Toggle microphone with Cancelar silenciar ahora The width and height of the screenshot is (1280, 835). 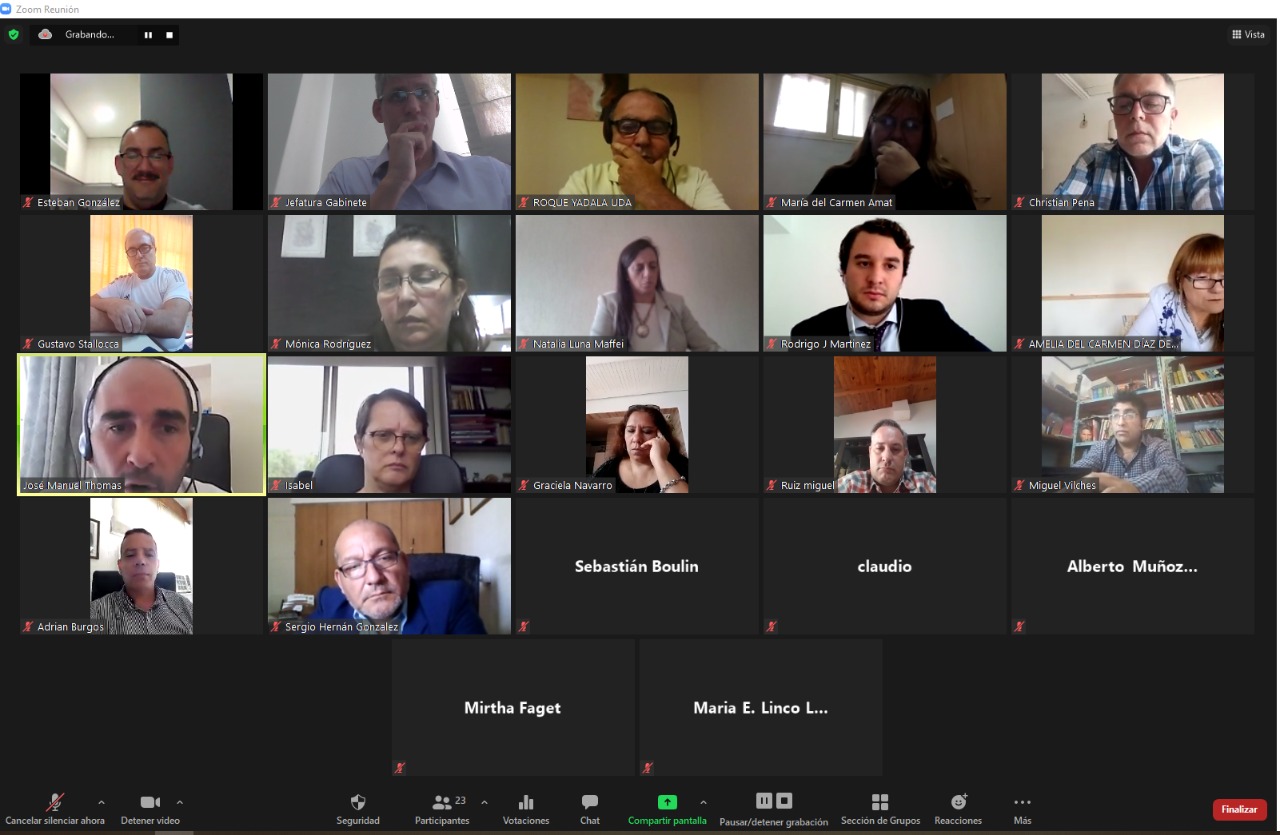click(55, 809)
